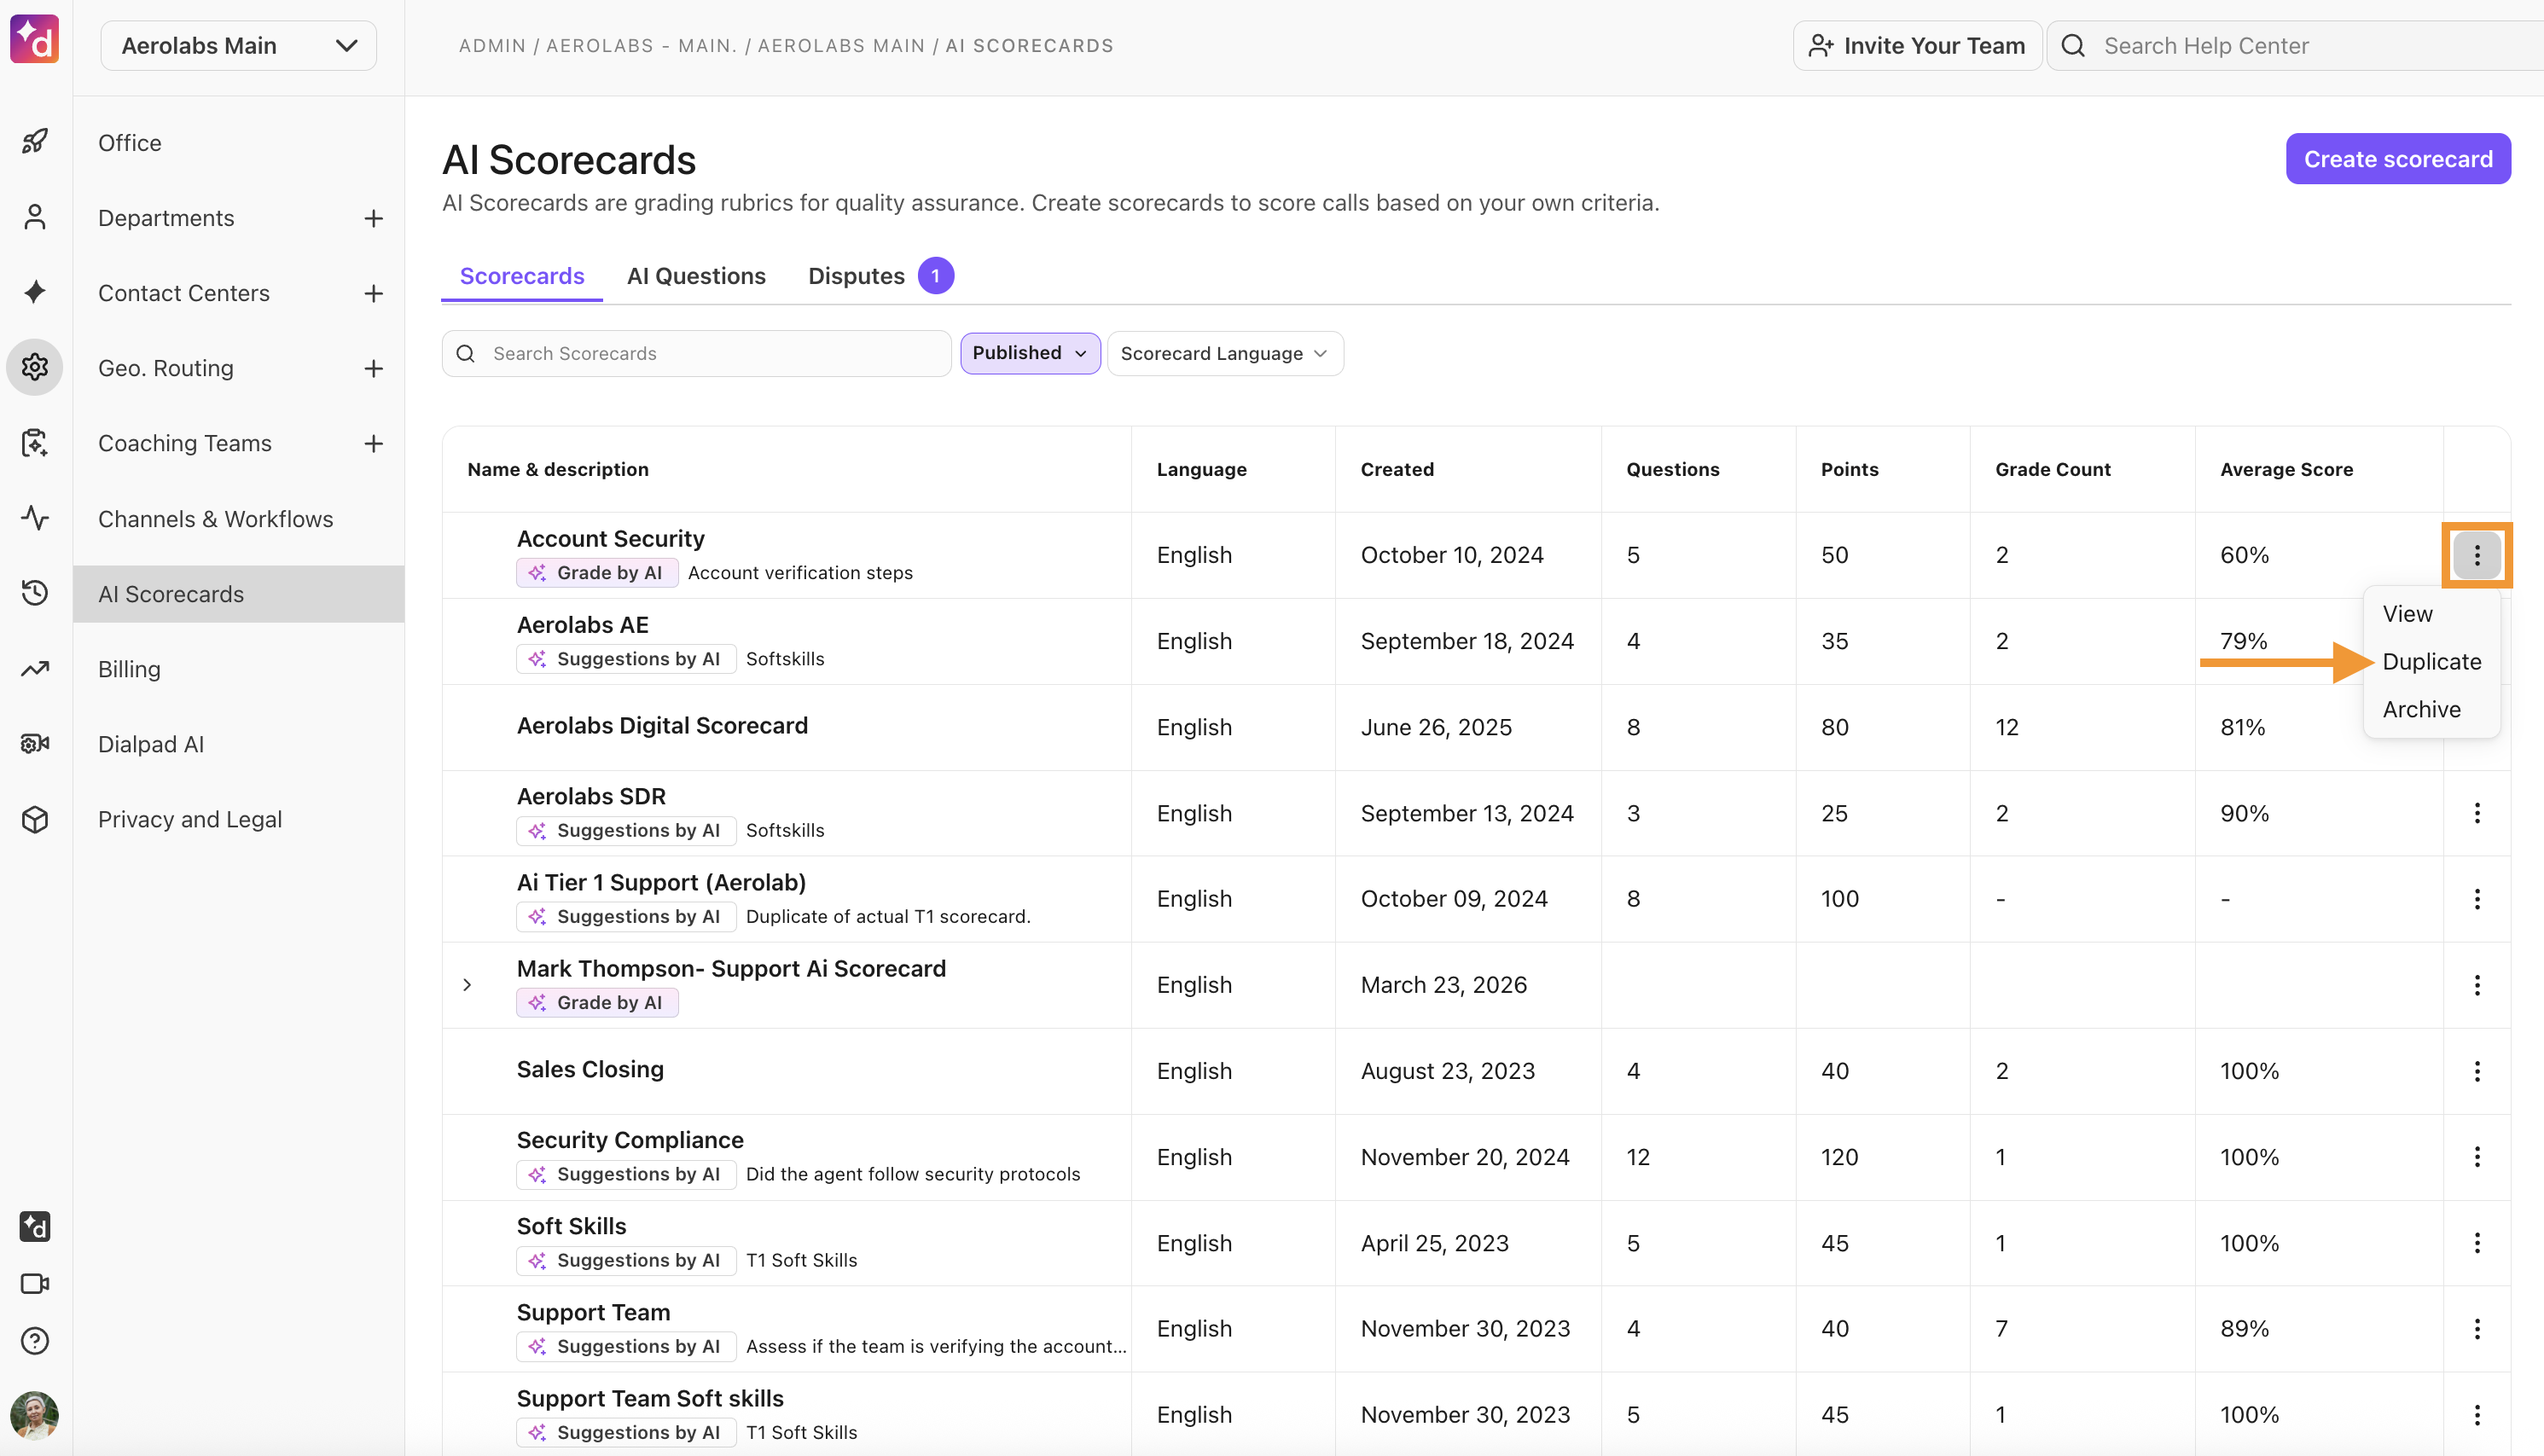The image size is (2544, 1456).
Task: Open Channels & Workflows in sidebar
Action: [x=216, y=519]
